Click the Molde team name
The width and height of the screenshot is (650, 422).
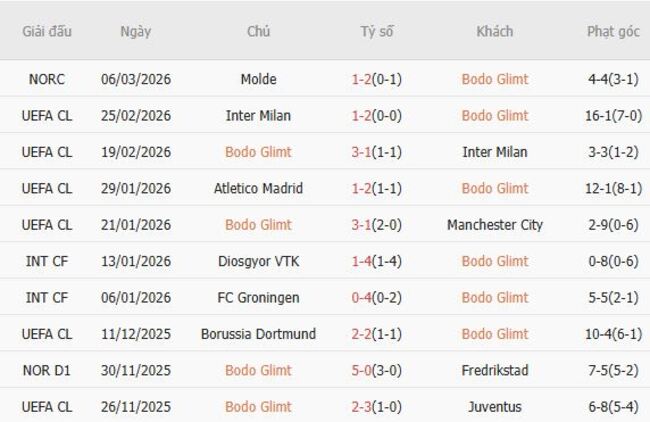tap(258, 79)
